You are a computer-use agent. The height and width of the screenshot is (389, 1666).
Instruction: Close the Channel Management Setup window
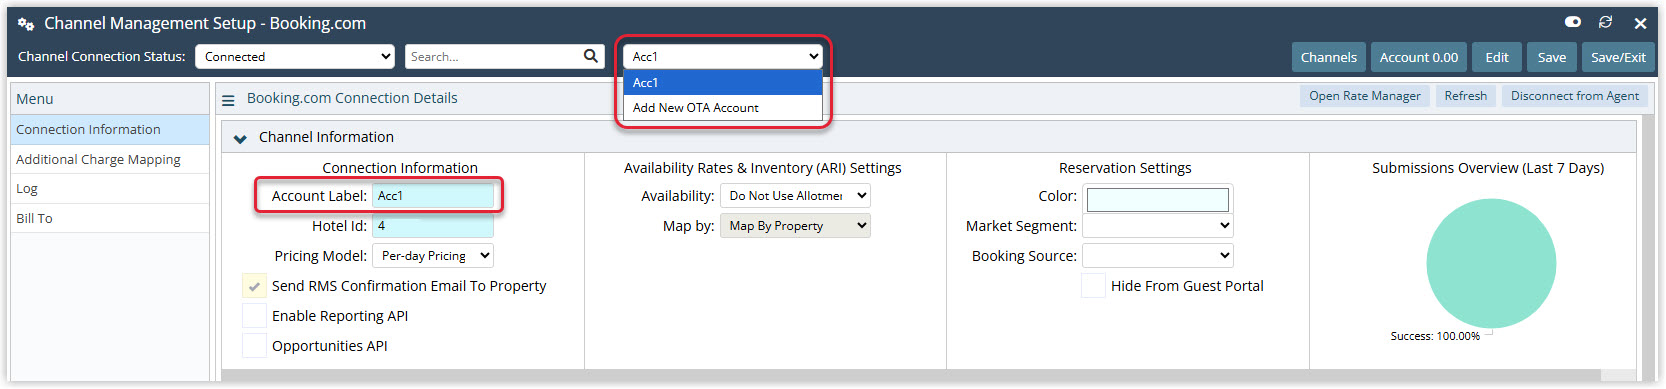(x=1640, y=23)
